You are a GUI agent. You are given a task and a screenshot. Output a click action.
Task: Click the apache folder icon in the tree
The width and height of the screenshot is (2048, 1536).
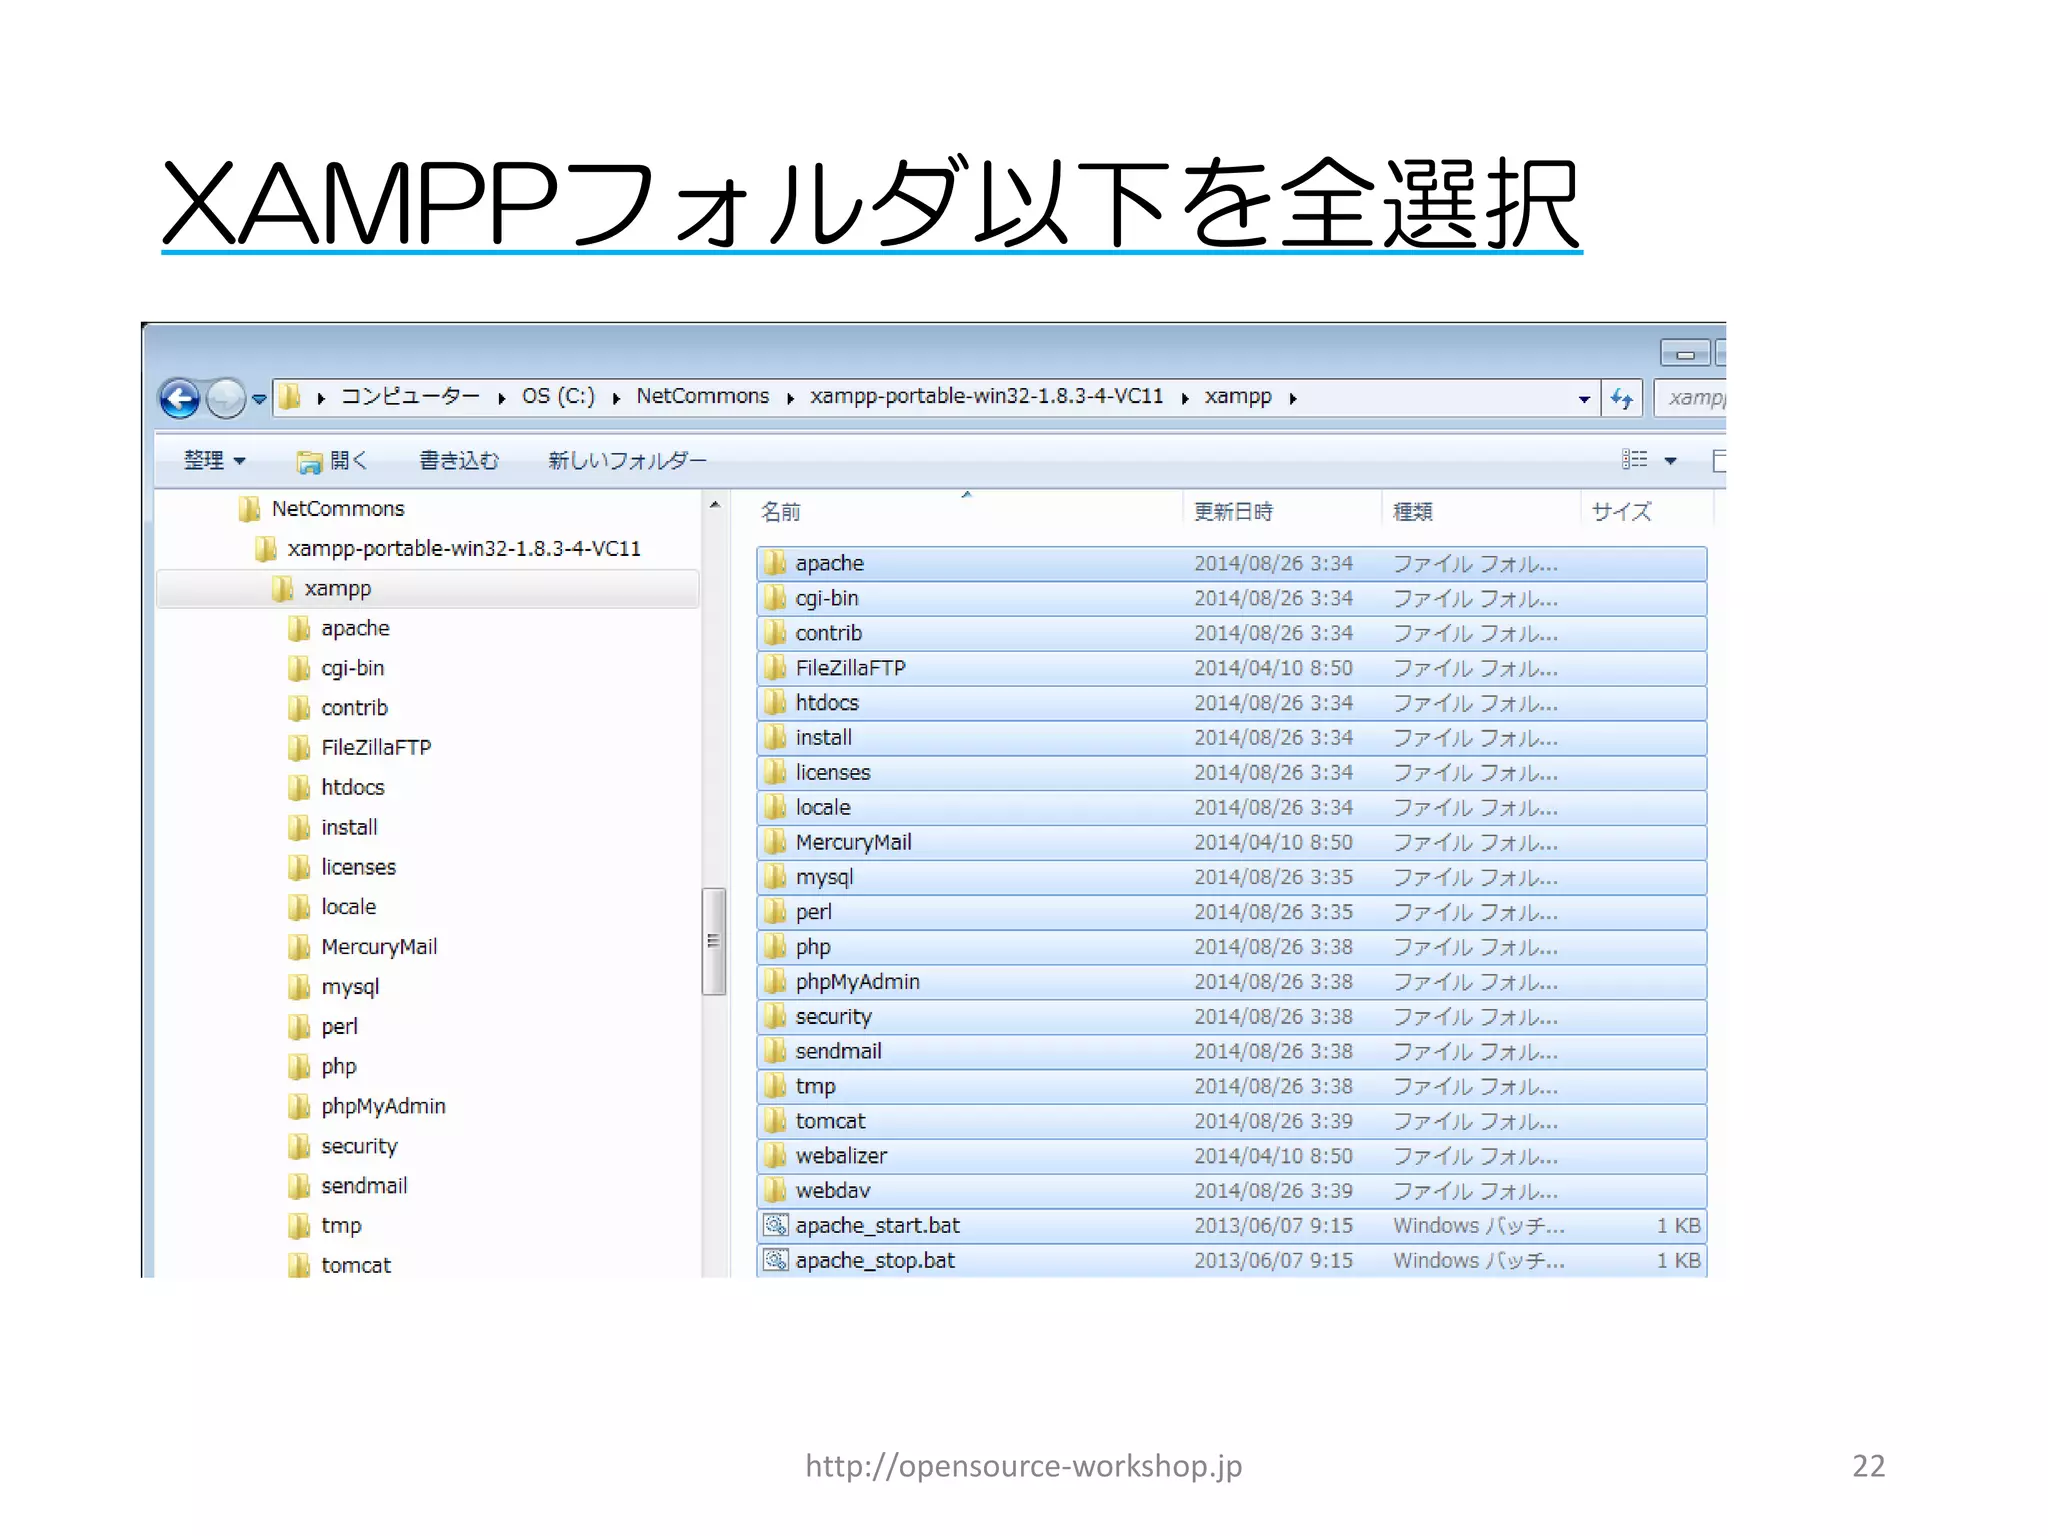298,629
